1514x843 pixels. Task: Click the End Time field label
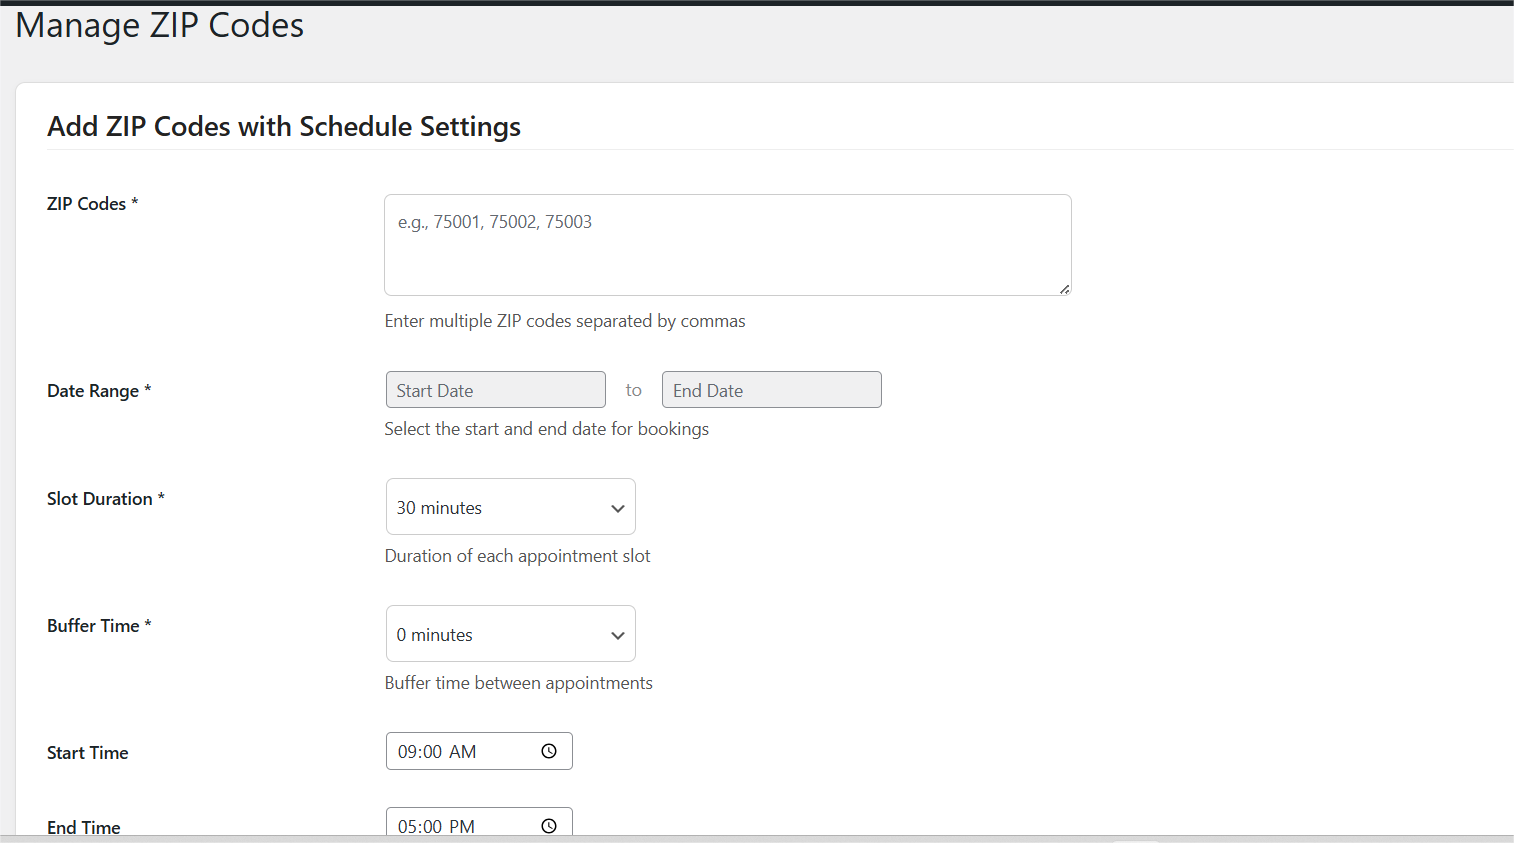click(83, 828)
